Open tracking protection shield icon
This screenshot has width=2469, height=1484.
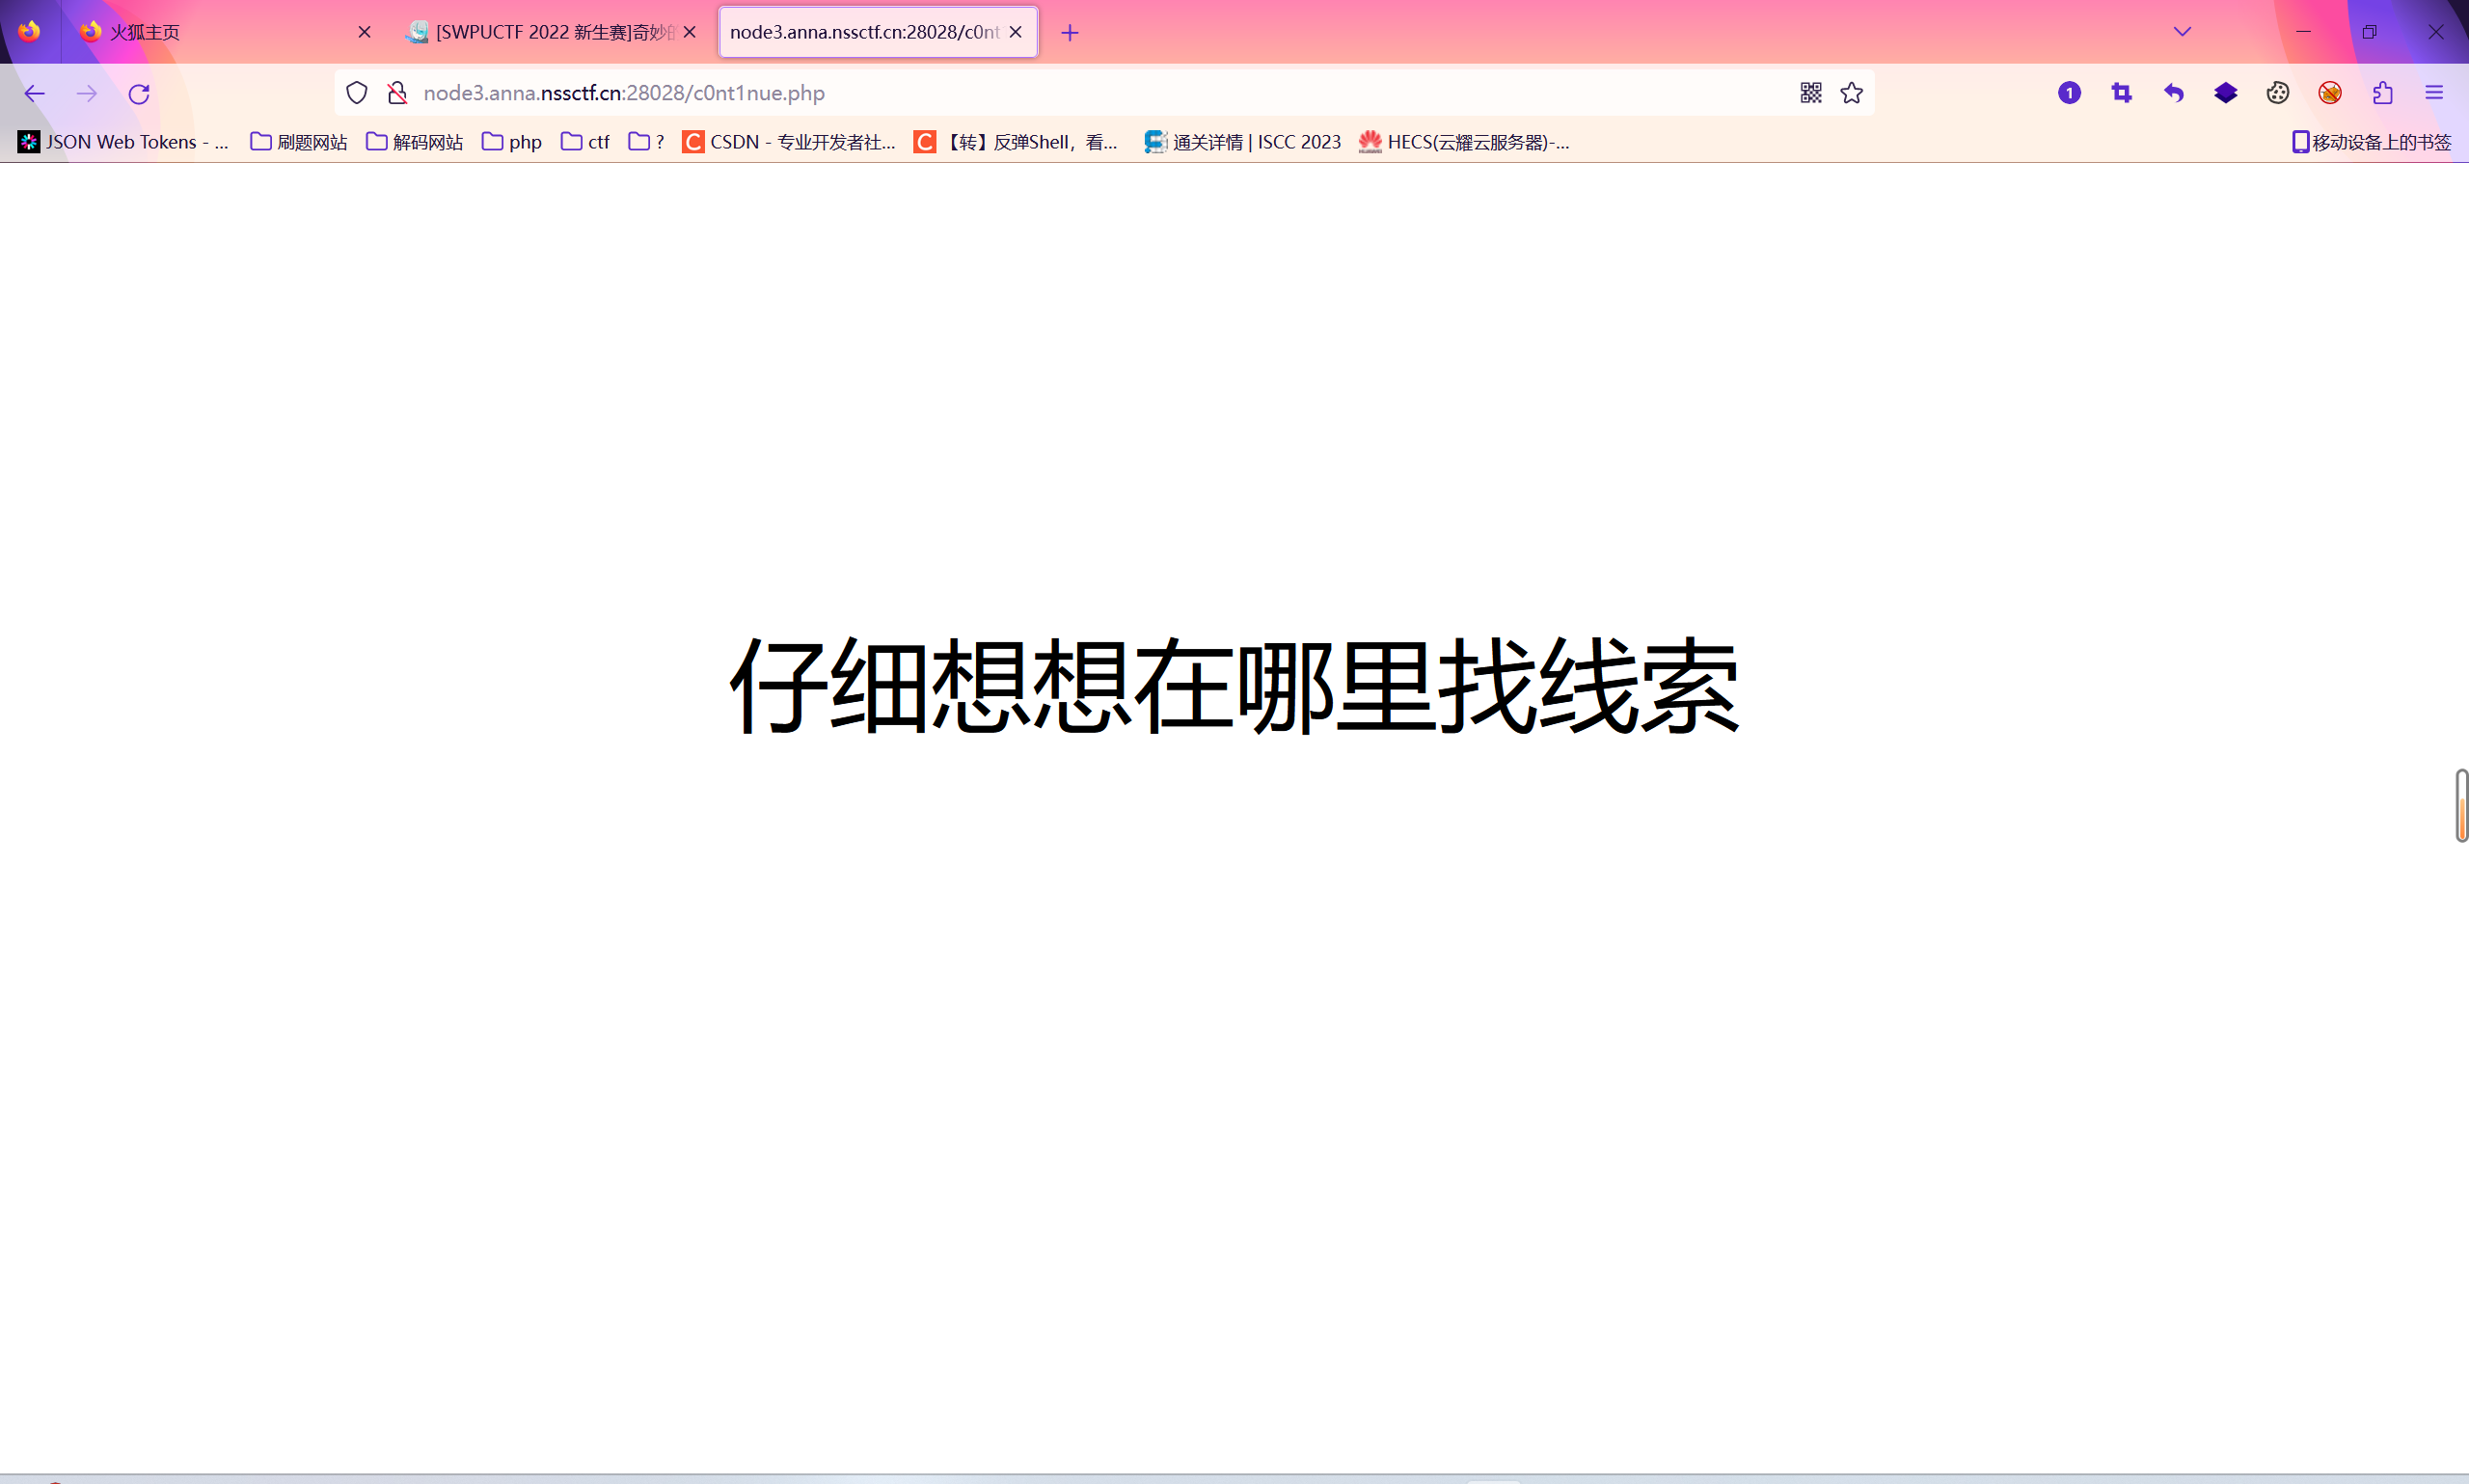[x=357, y=93]
